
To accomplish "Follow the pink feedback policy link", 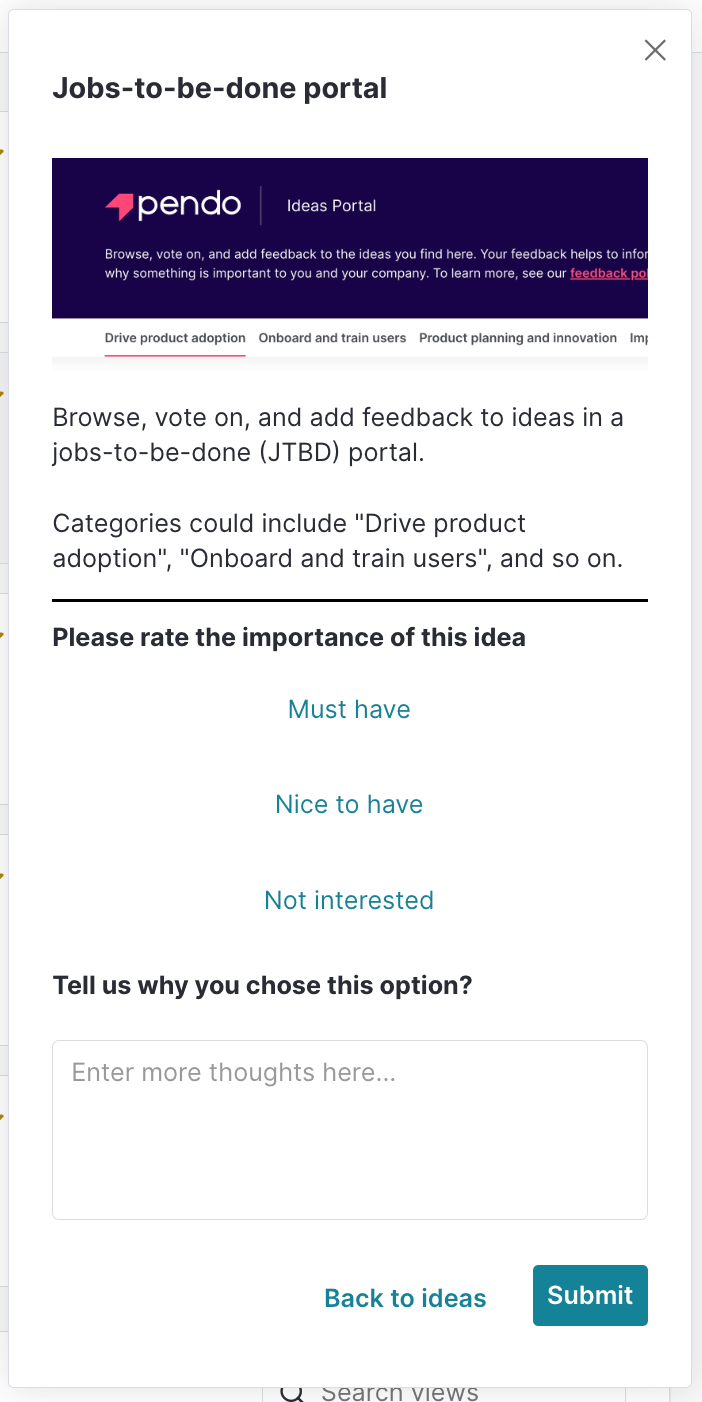I will pos(609,273).
